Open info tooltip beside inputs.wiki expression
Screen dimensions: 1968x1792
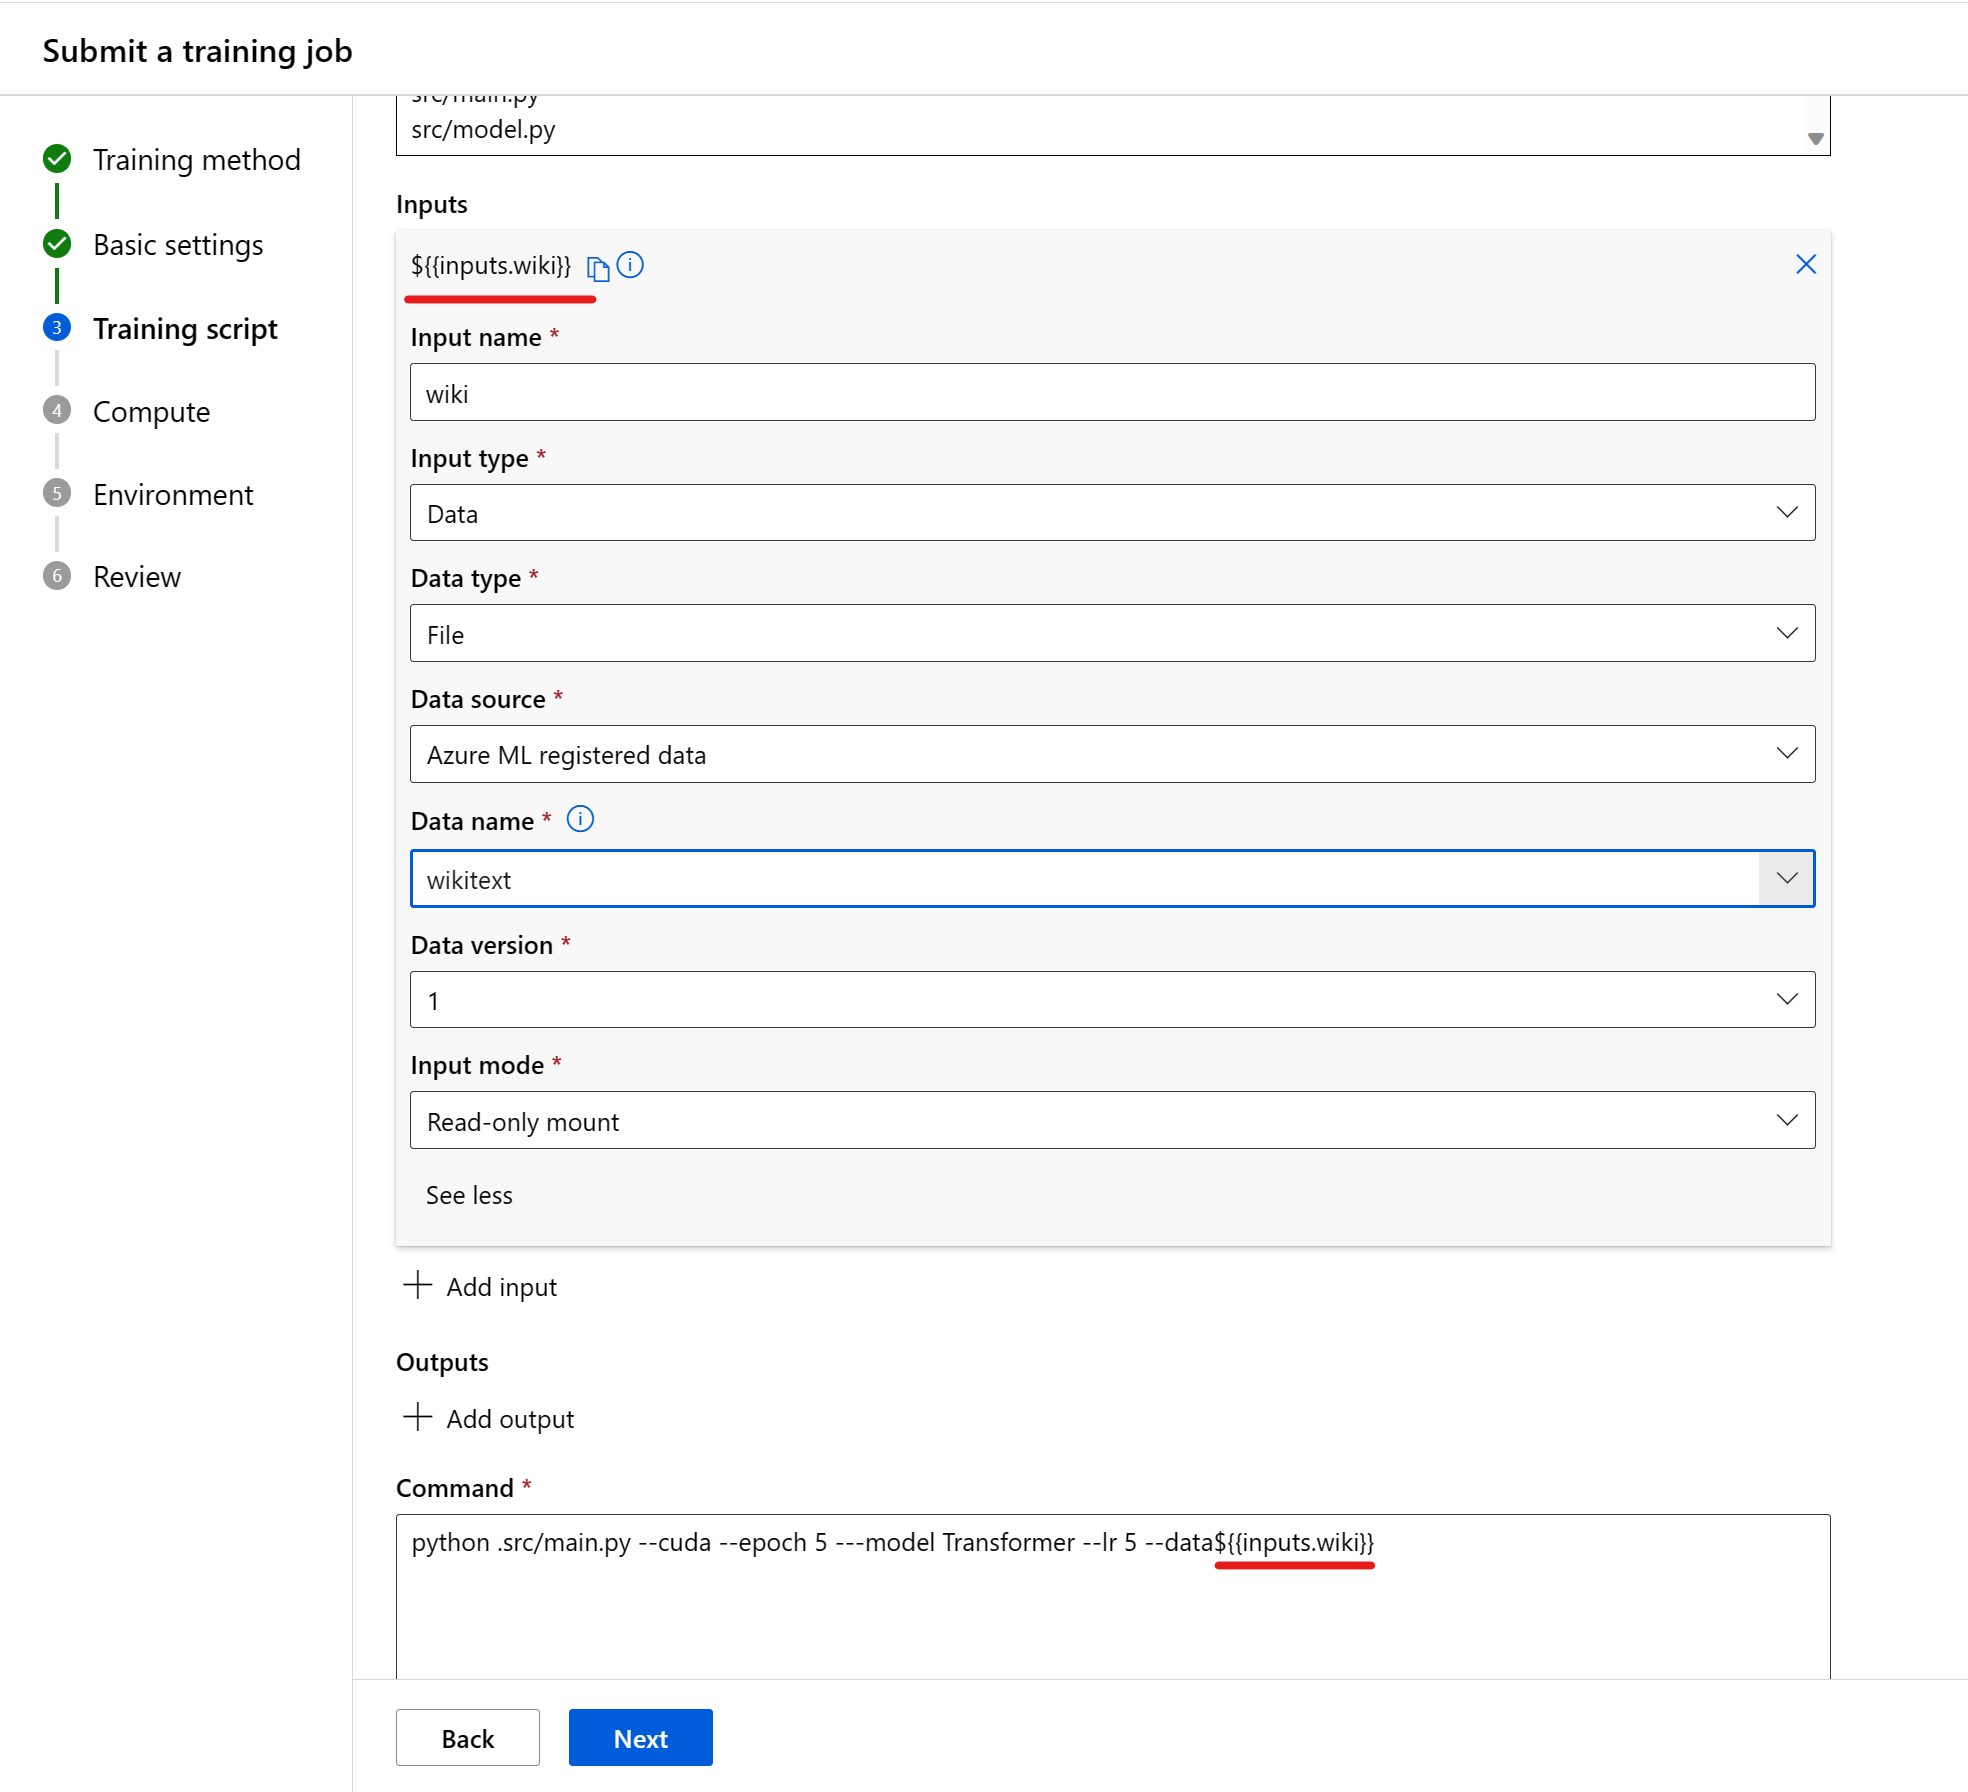(x=630, y=265)
